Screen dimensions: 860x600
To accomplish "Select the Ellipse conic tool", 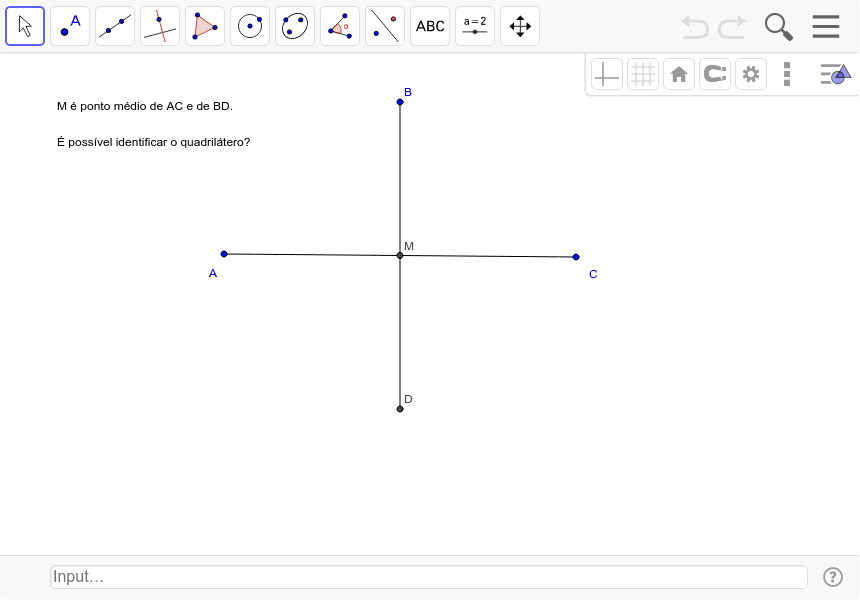I will tap(295, 26).
